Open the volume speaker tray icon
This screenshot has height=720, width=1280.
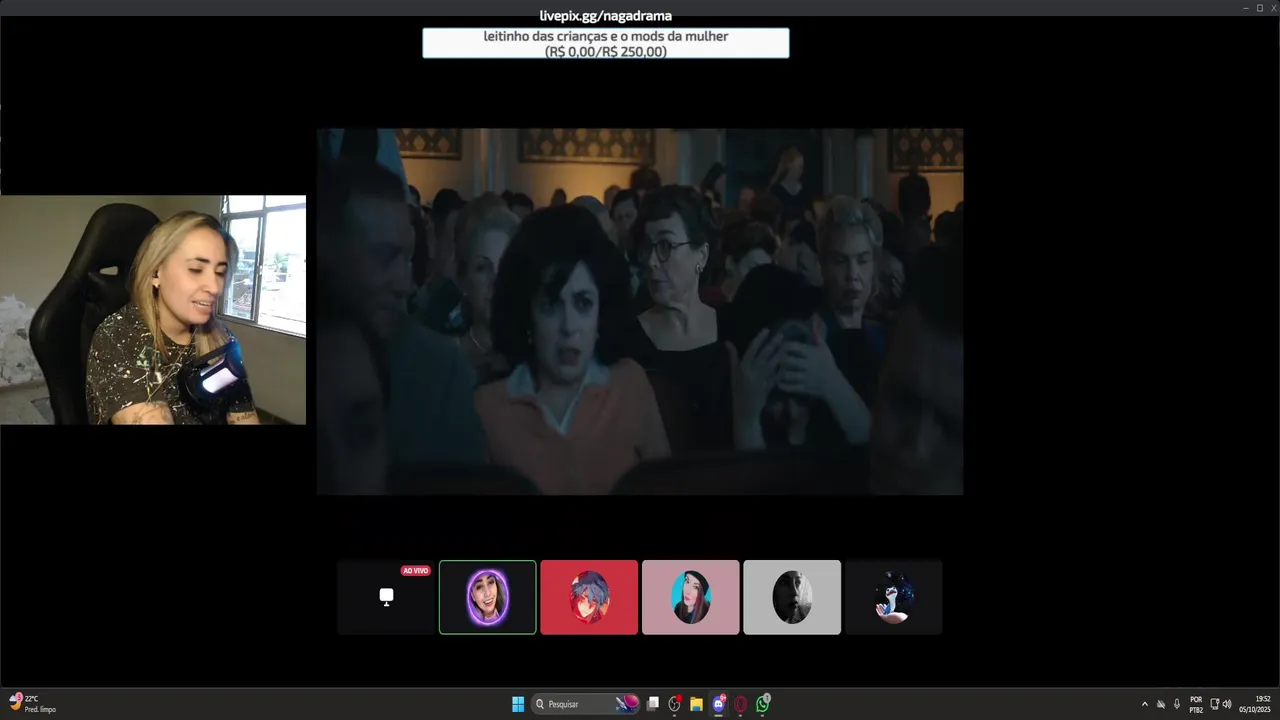tap(1227, 704)
